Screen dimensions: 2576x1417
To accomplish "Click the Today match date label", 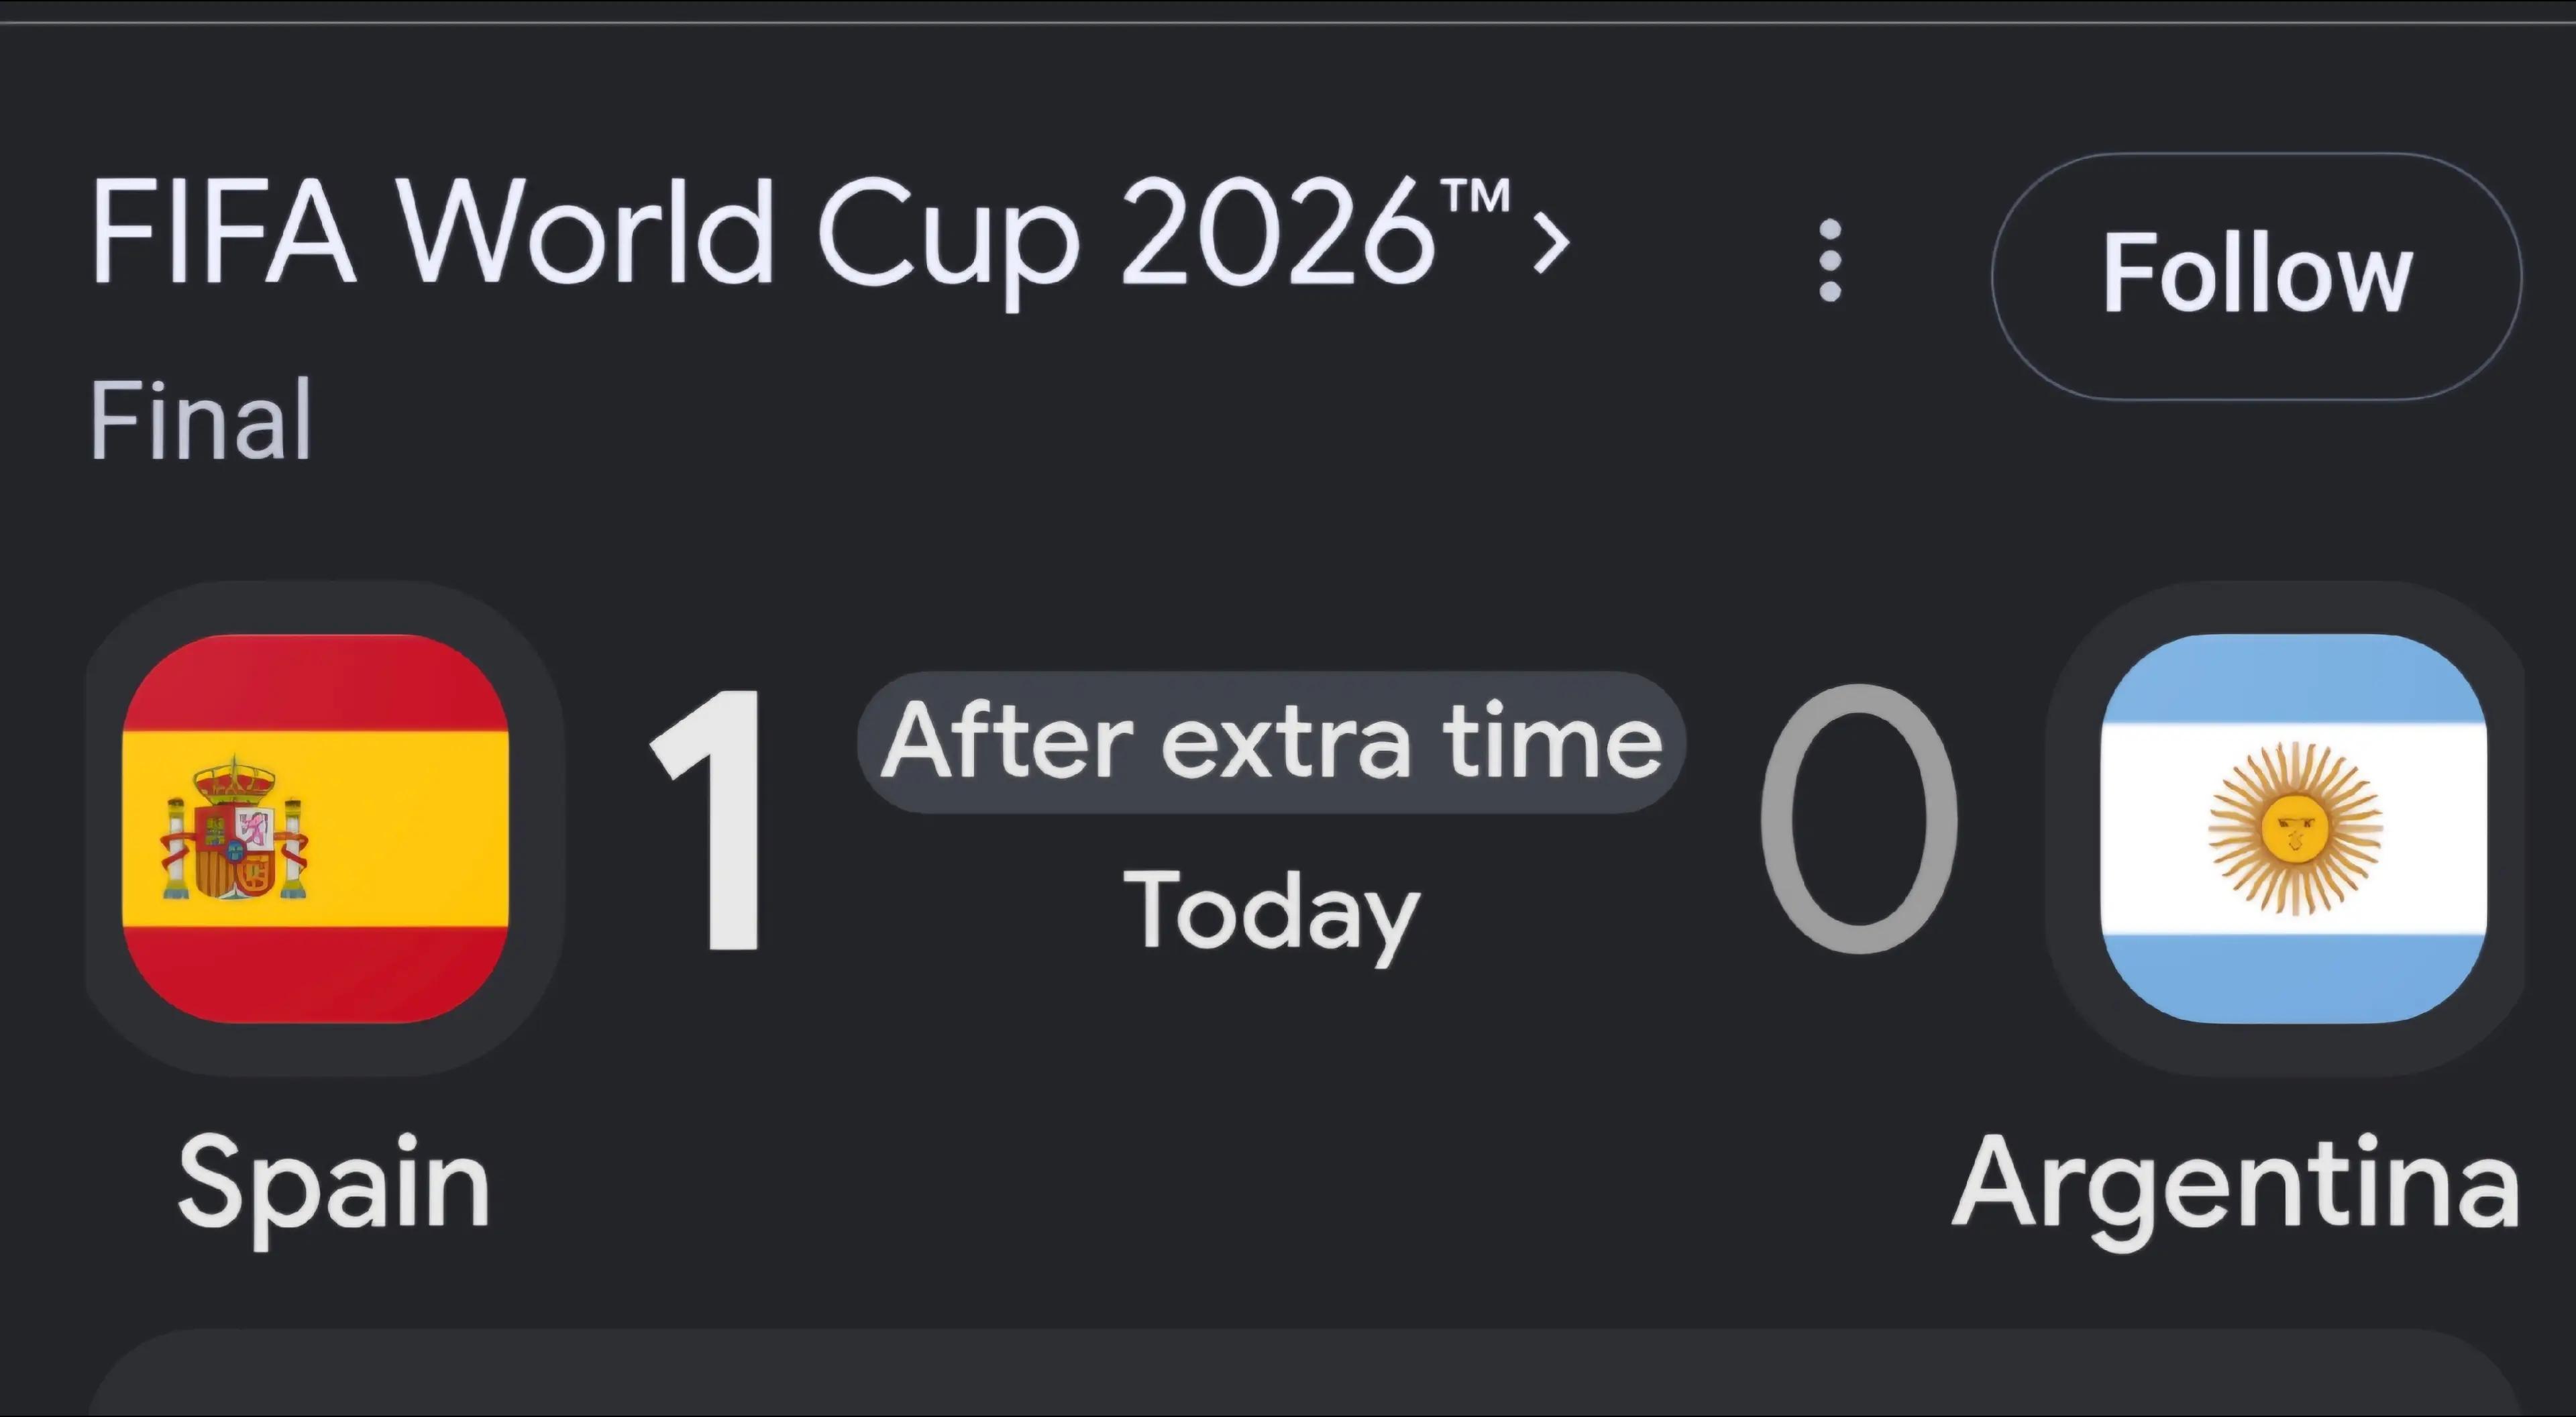I will [1271, 914].
